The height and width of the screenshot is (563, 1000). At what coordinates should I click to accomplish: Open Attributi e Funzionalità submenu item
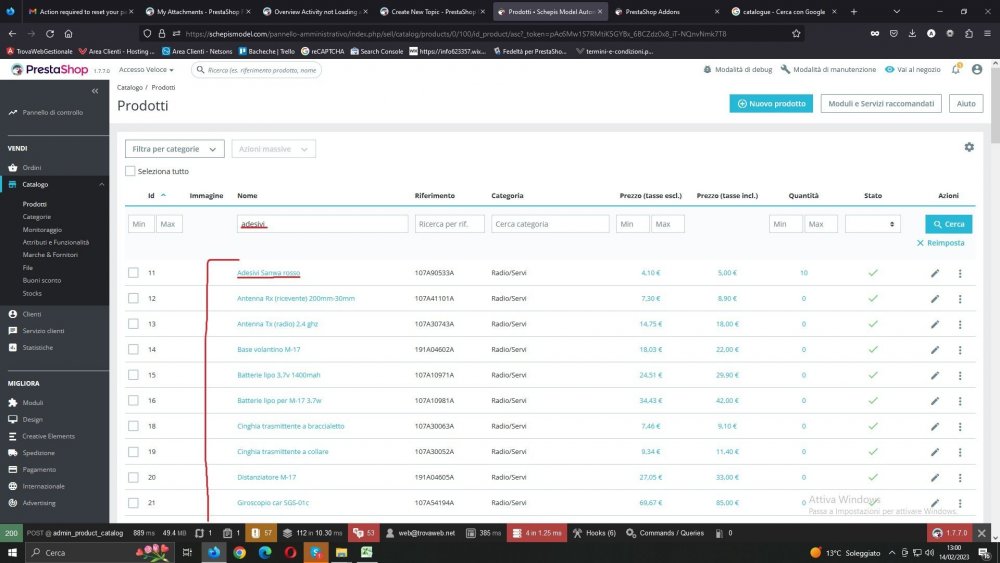[x=55, y=242]
